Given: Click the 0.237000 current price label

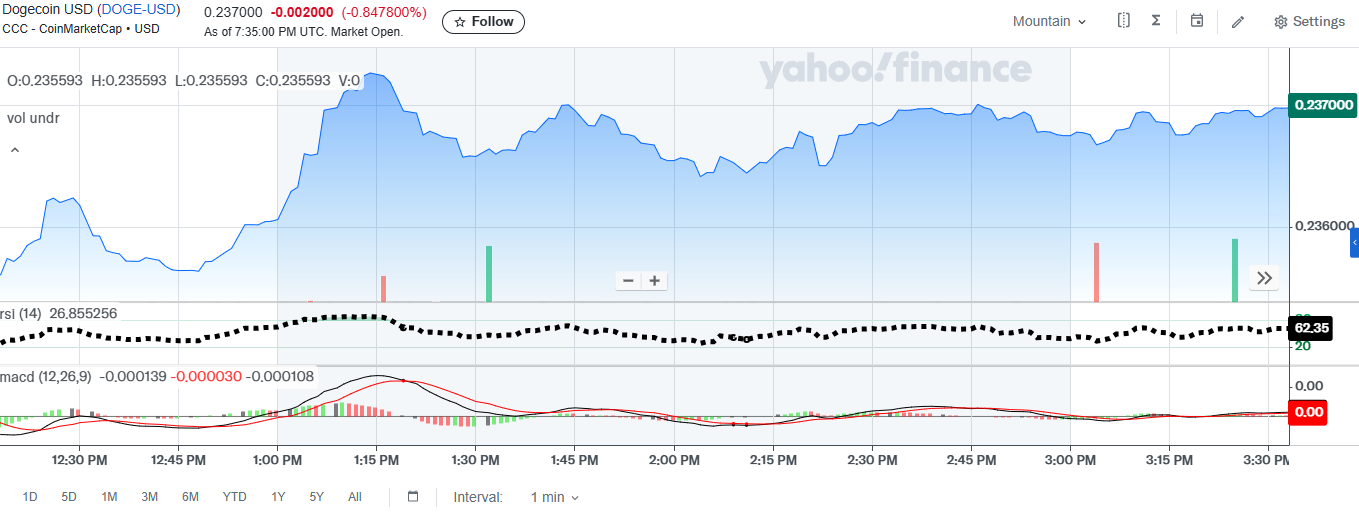Looking at the screenshot, I should pyautogui.click(x=1323, y=105).
